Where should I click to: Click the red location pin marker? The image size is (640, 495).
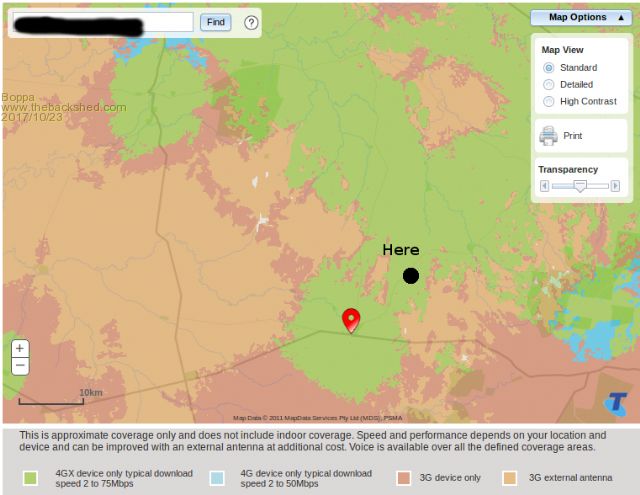(x=351, y=319)
